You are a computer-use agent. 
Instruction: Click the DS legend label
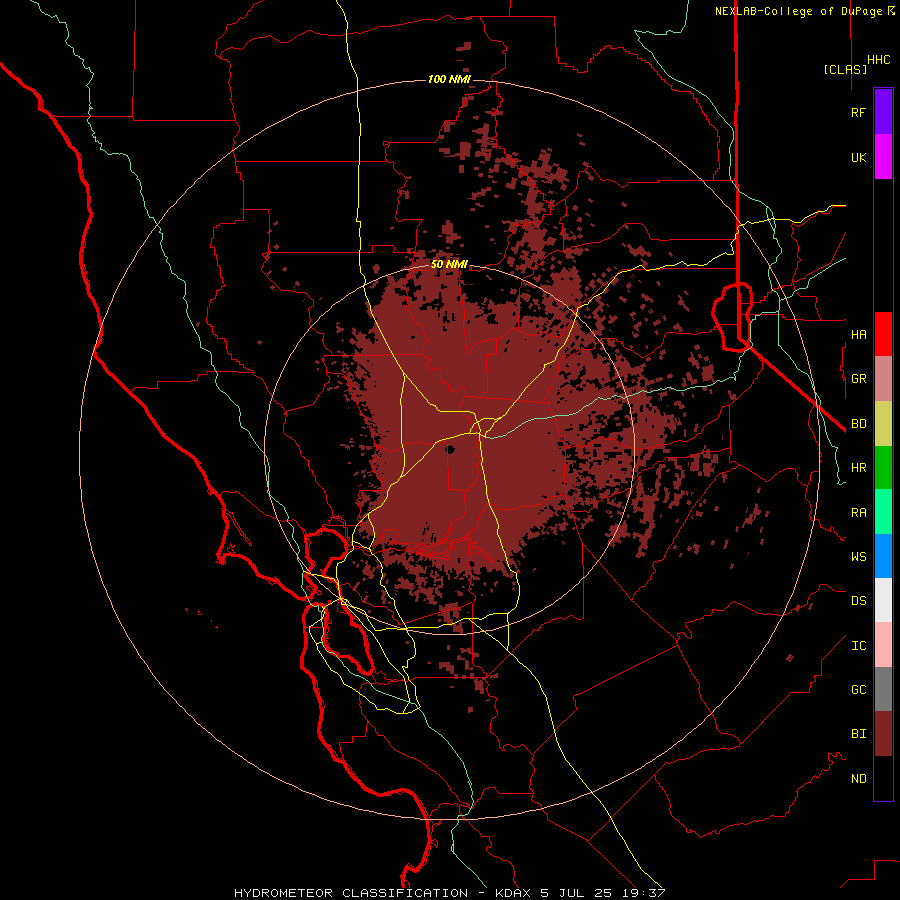[858, 600]
